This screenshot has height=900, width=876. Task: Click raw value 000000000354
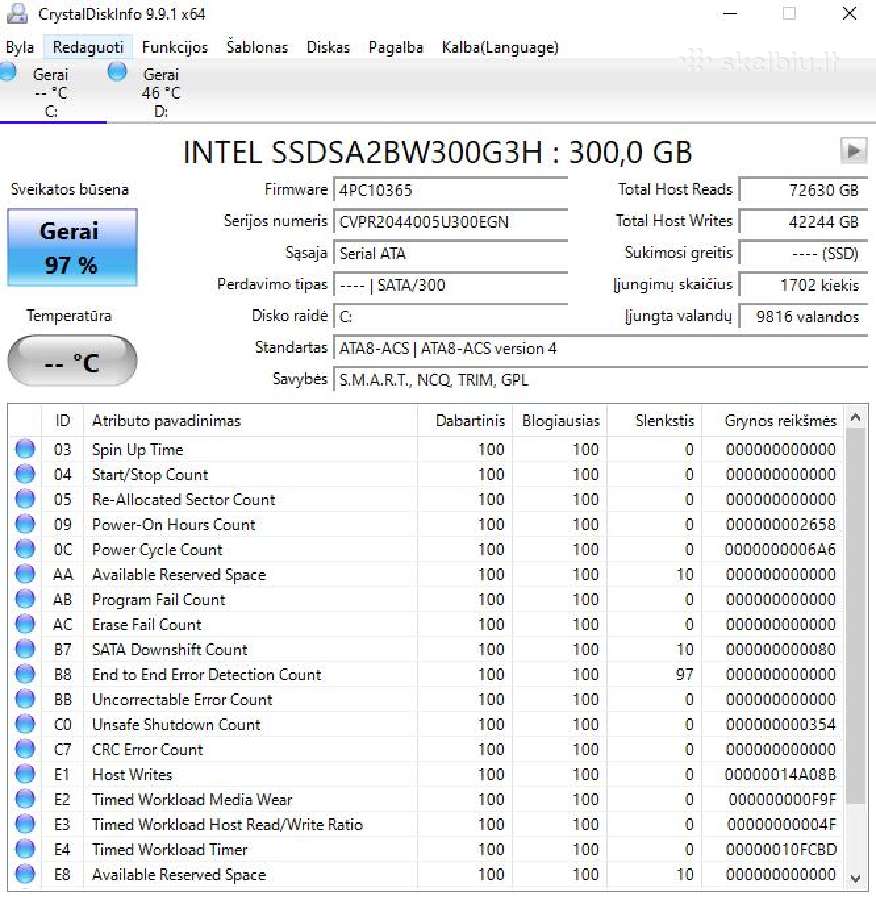click(780, 724)
